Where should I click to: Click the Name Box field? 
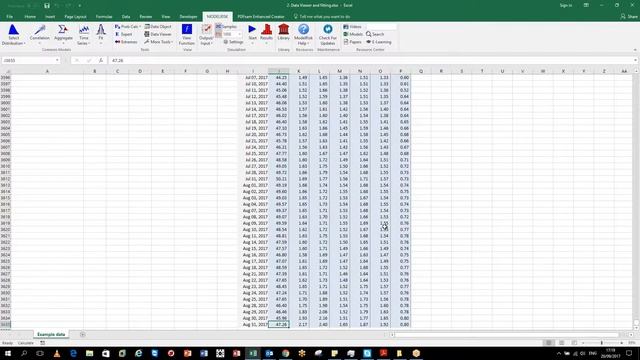click(28, 60)
